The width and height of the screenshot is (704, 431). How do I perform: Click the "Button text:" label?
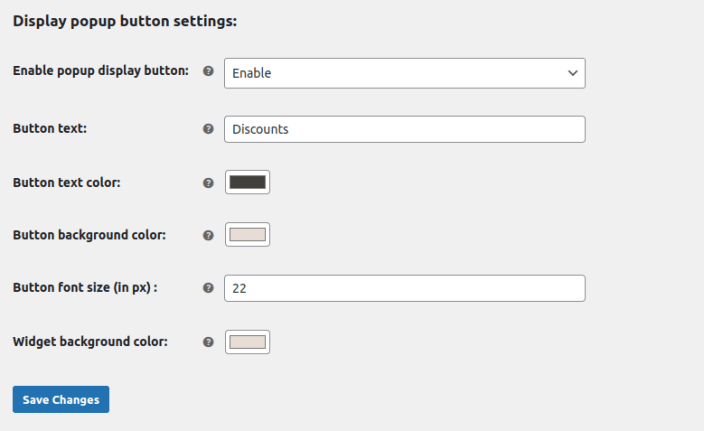(x=49, y=128)
